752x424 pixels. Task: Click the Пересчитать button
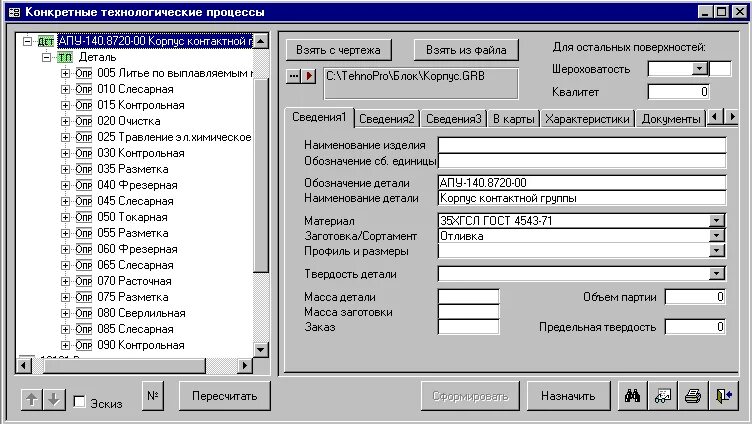pos(224,396)
